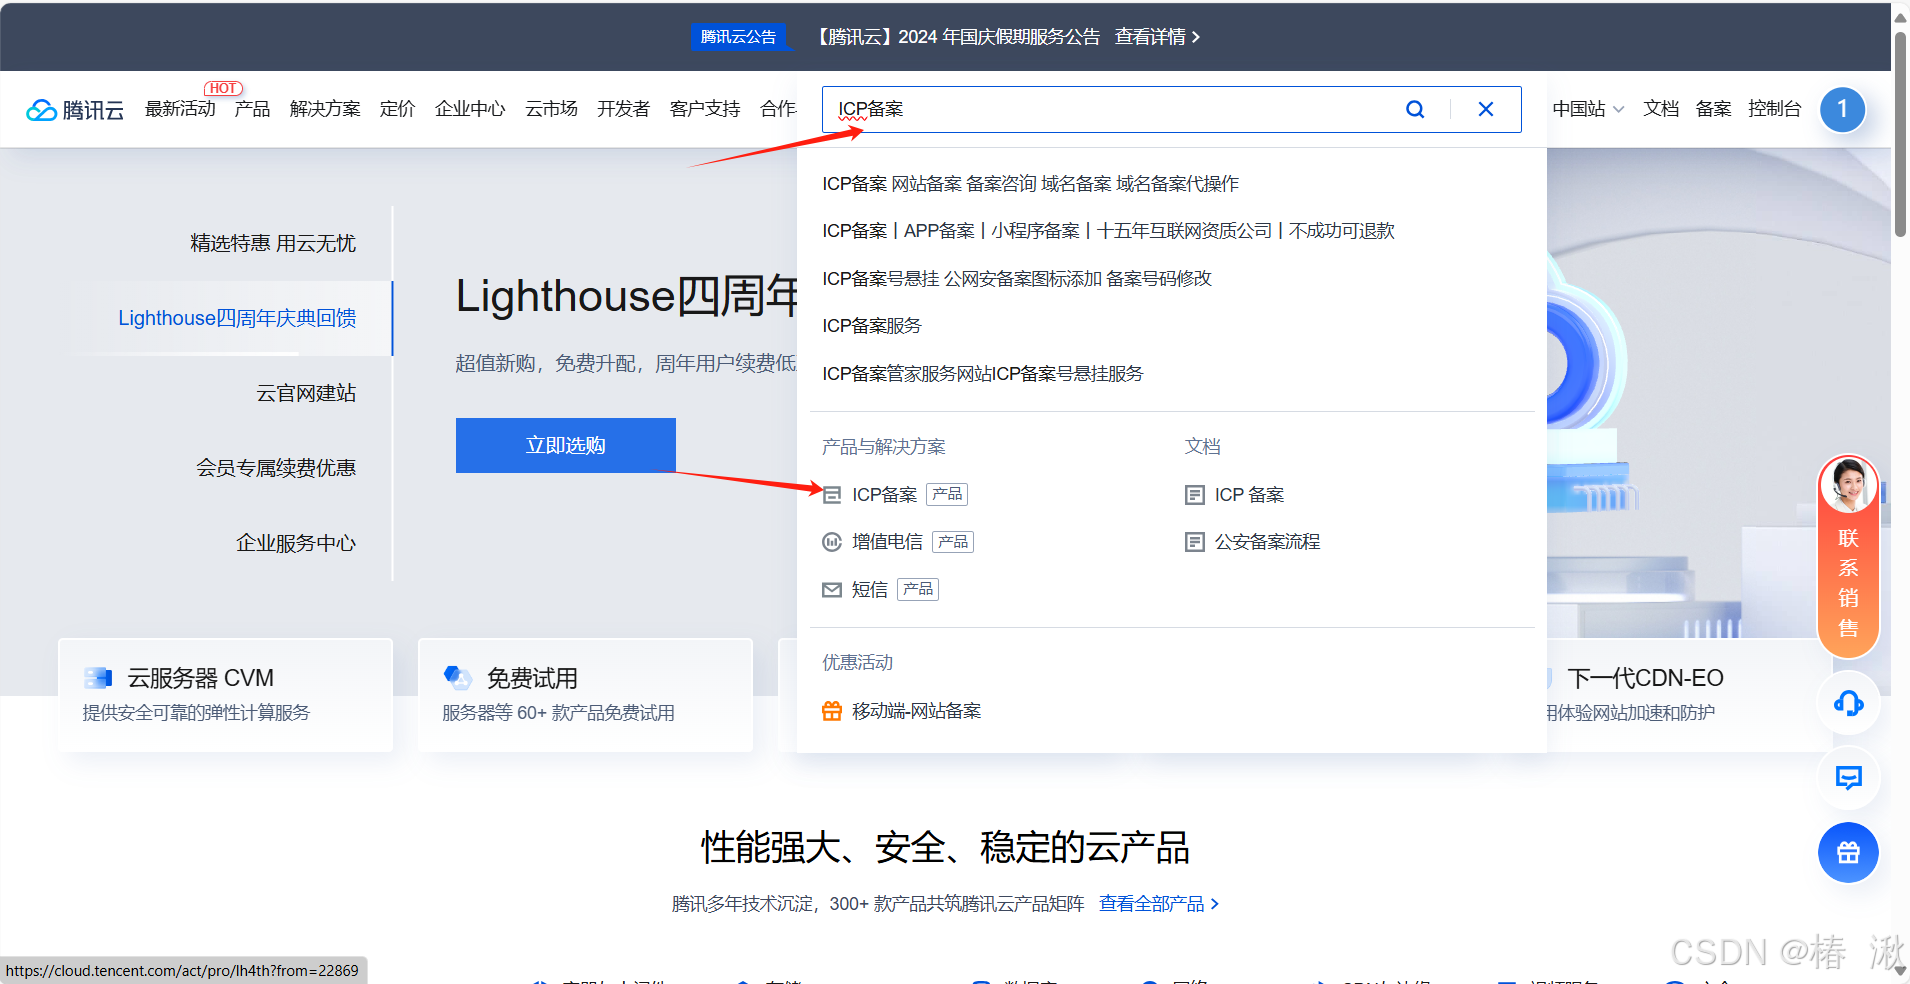Click the orange gift icon beside 移动端-网站备案
1910x984 pixels.
pyautogui.click(x=832, y=711)
